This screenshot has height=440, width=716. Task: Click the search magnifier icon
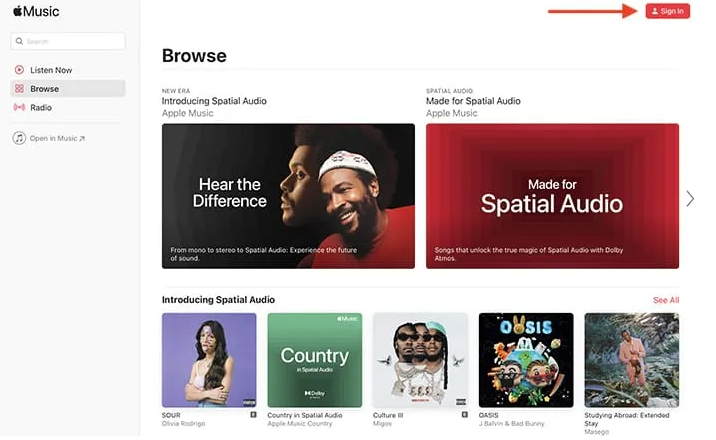pos(19,41)
